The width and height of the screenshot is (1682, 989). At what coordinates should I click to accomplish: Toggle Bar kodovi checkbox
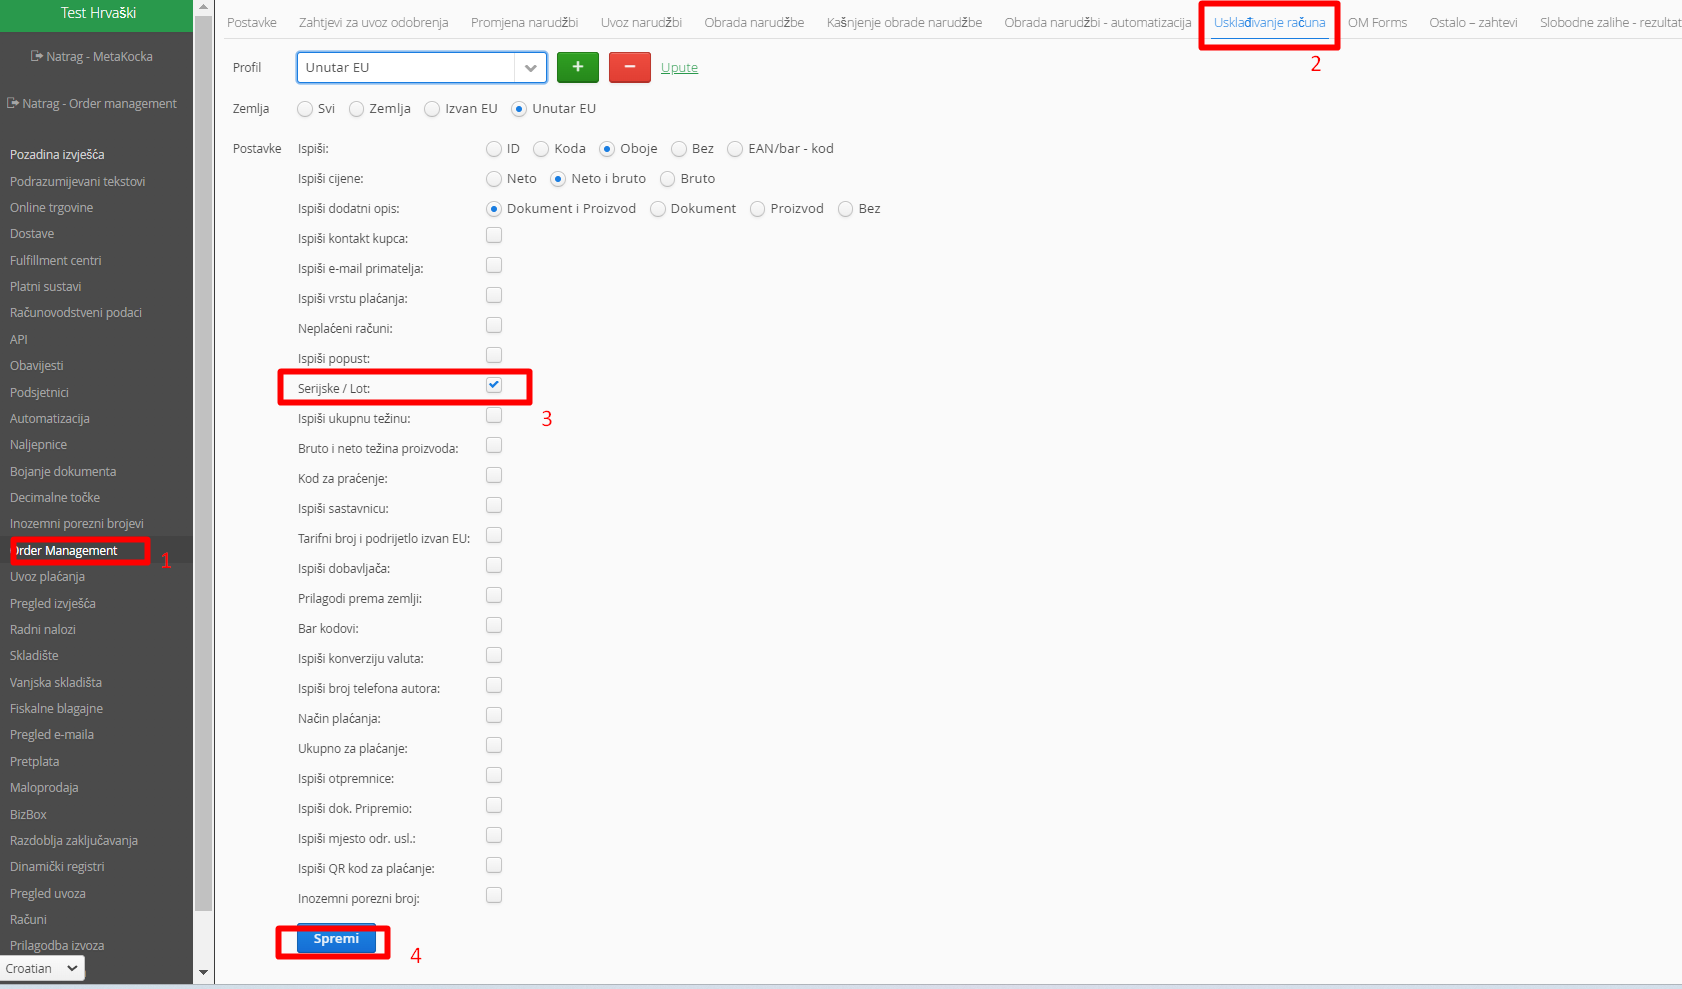[x=494, y=625]
